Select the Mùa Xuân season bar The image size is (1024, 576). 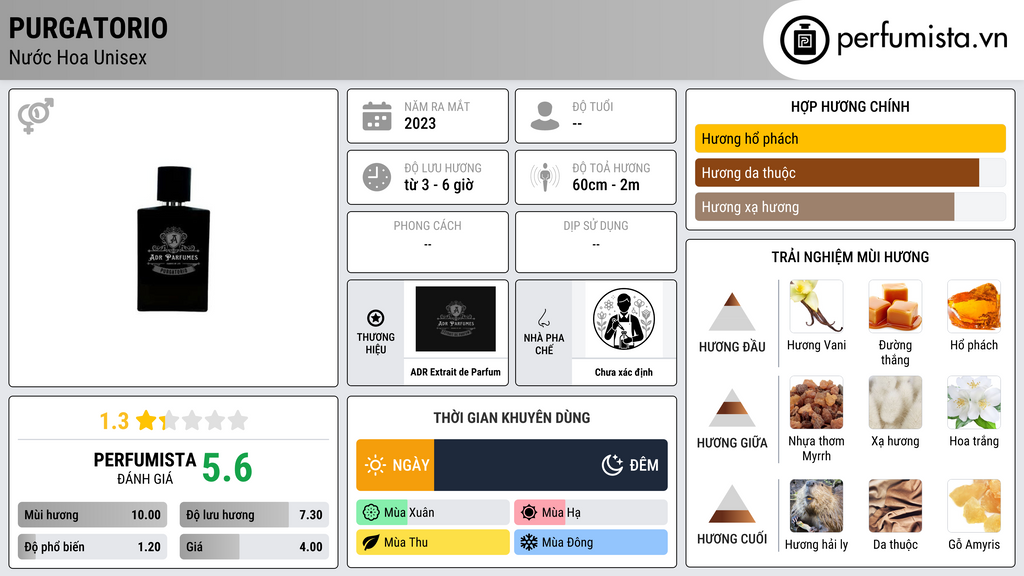pyautogui.click(x=433, y=513)
